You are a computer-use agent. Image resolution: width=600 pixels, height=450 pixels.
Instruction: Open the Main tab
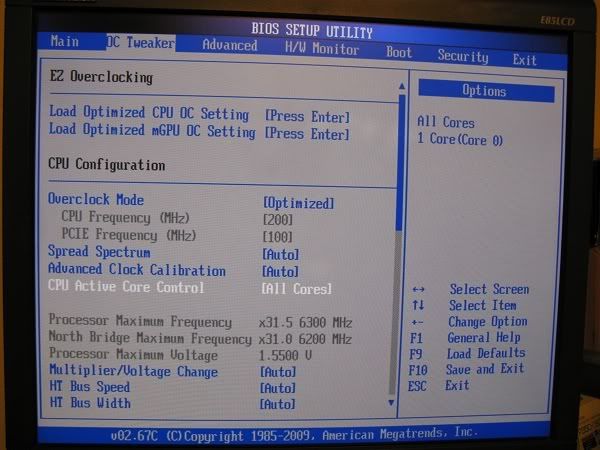65,41
